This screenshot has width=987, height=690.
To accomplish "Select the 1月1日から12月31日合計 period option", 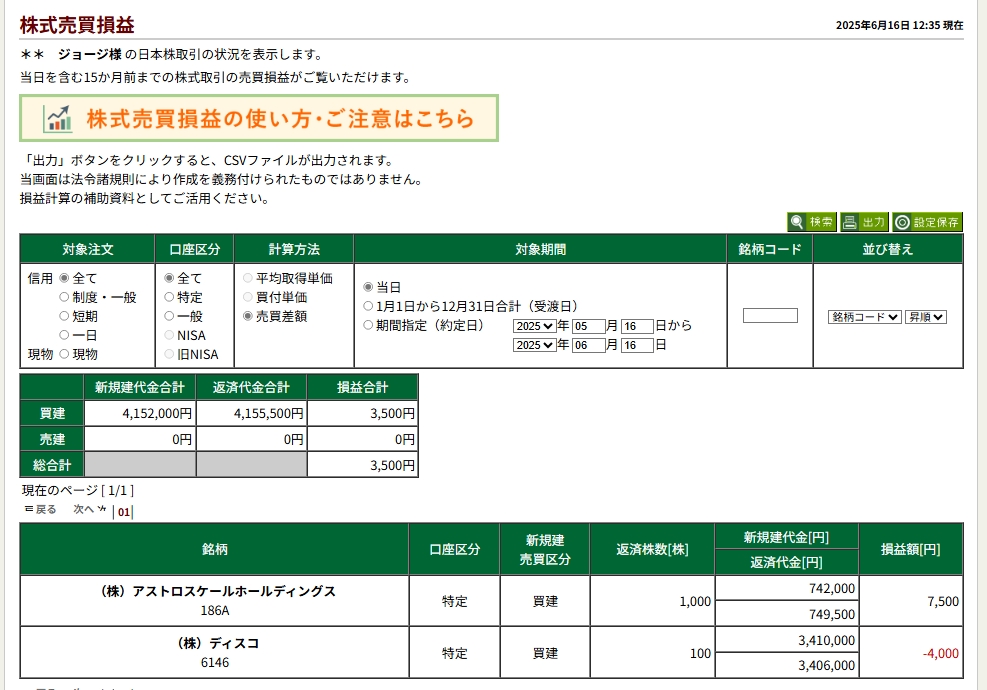I will coord(368,306).
